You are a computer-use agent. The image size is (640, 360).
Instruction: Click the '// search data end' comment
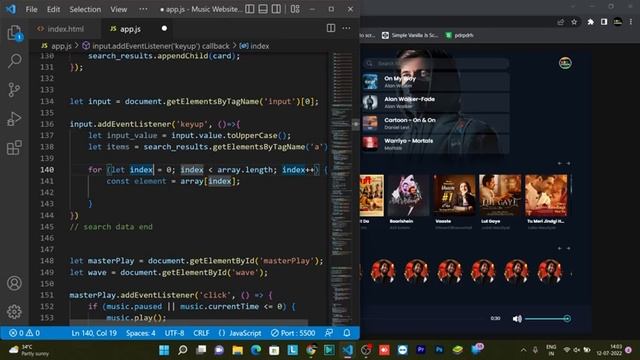pyautogui.click(x=111, y=227)
